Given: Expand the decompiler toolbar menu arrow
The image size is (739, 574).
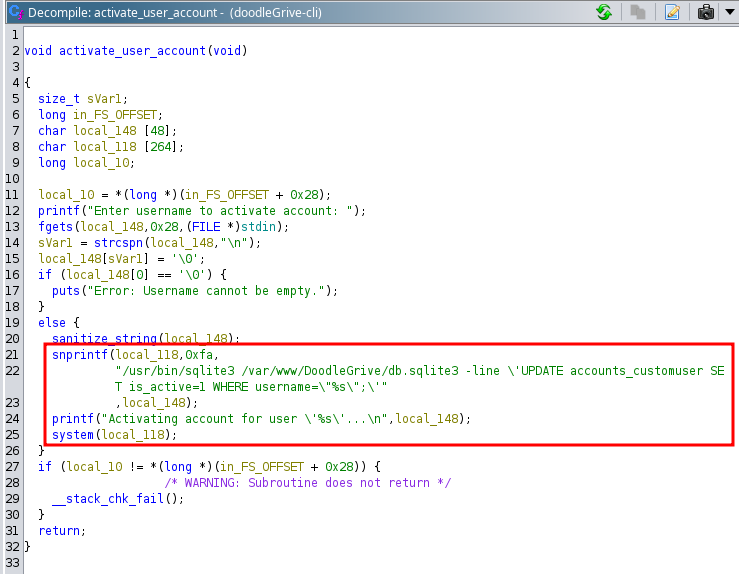Looking at the screenshot, I should pos(730,12).
